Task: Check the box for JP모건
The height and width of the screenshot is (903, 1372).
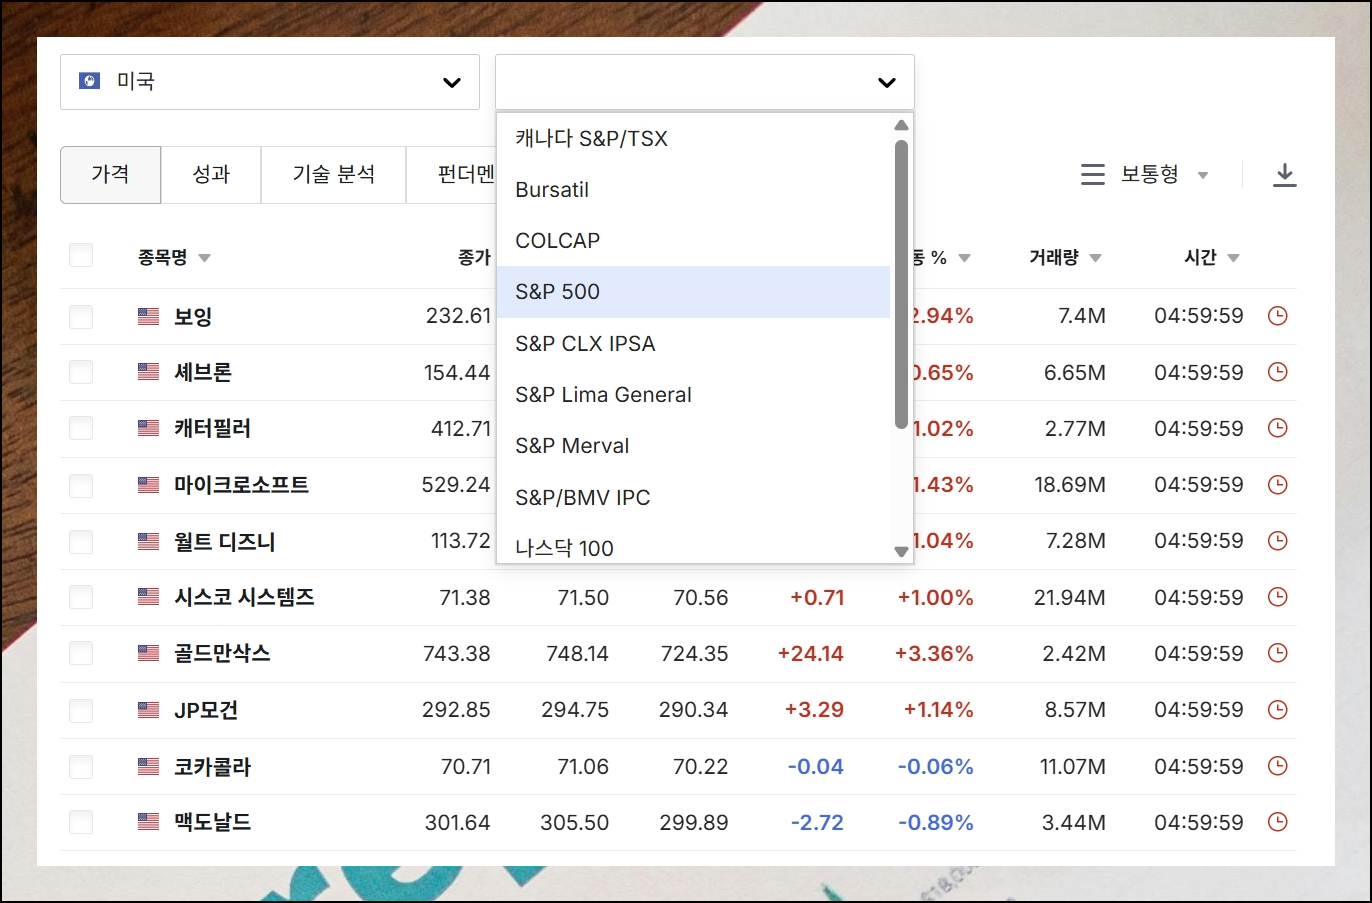Action: pyautogui.click(x=81, y=711)
